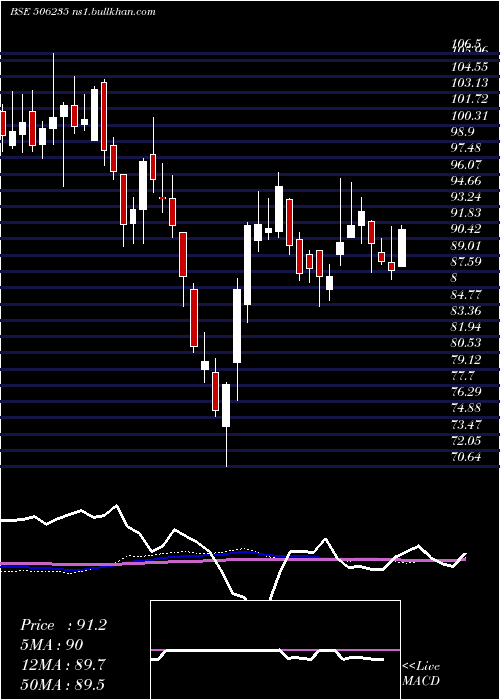Click the 97.48 price axis label
The image size is (500, 700).
tap(466, 148)
